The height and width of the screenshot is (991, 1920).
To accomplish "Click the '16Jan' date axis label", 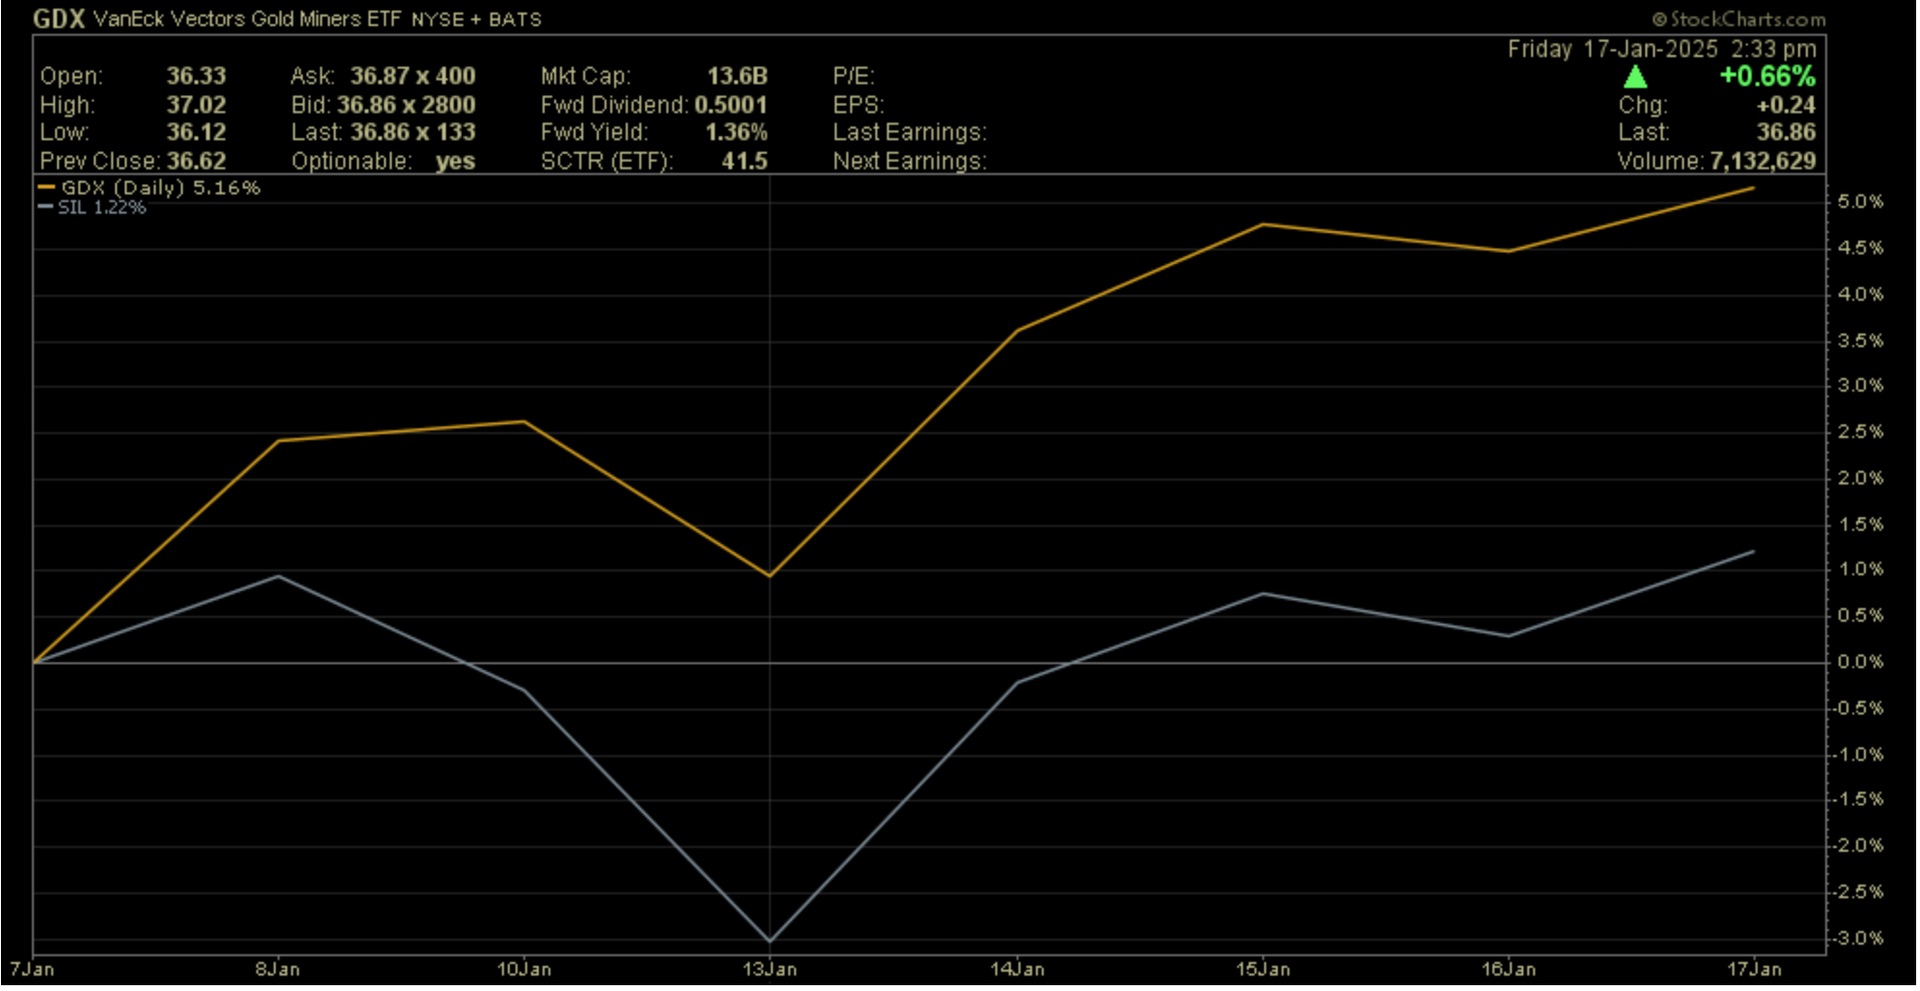I will [x=1509, y=969].
